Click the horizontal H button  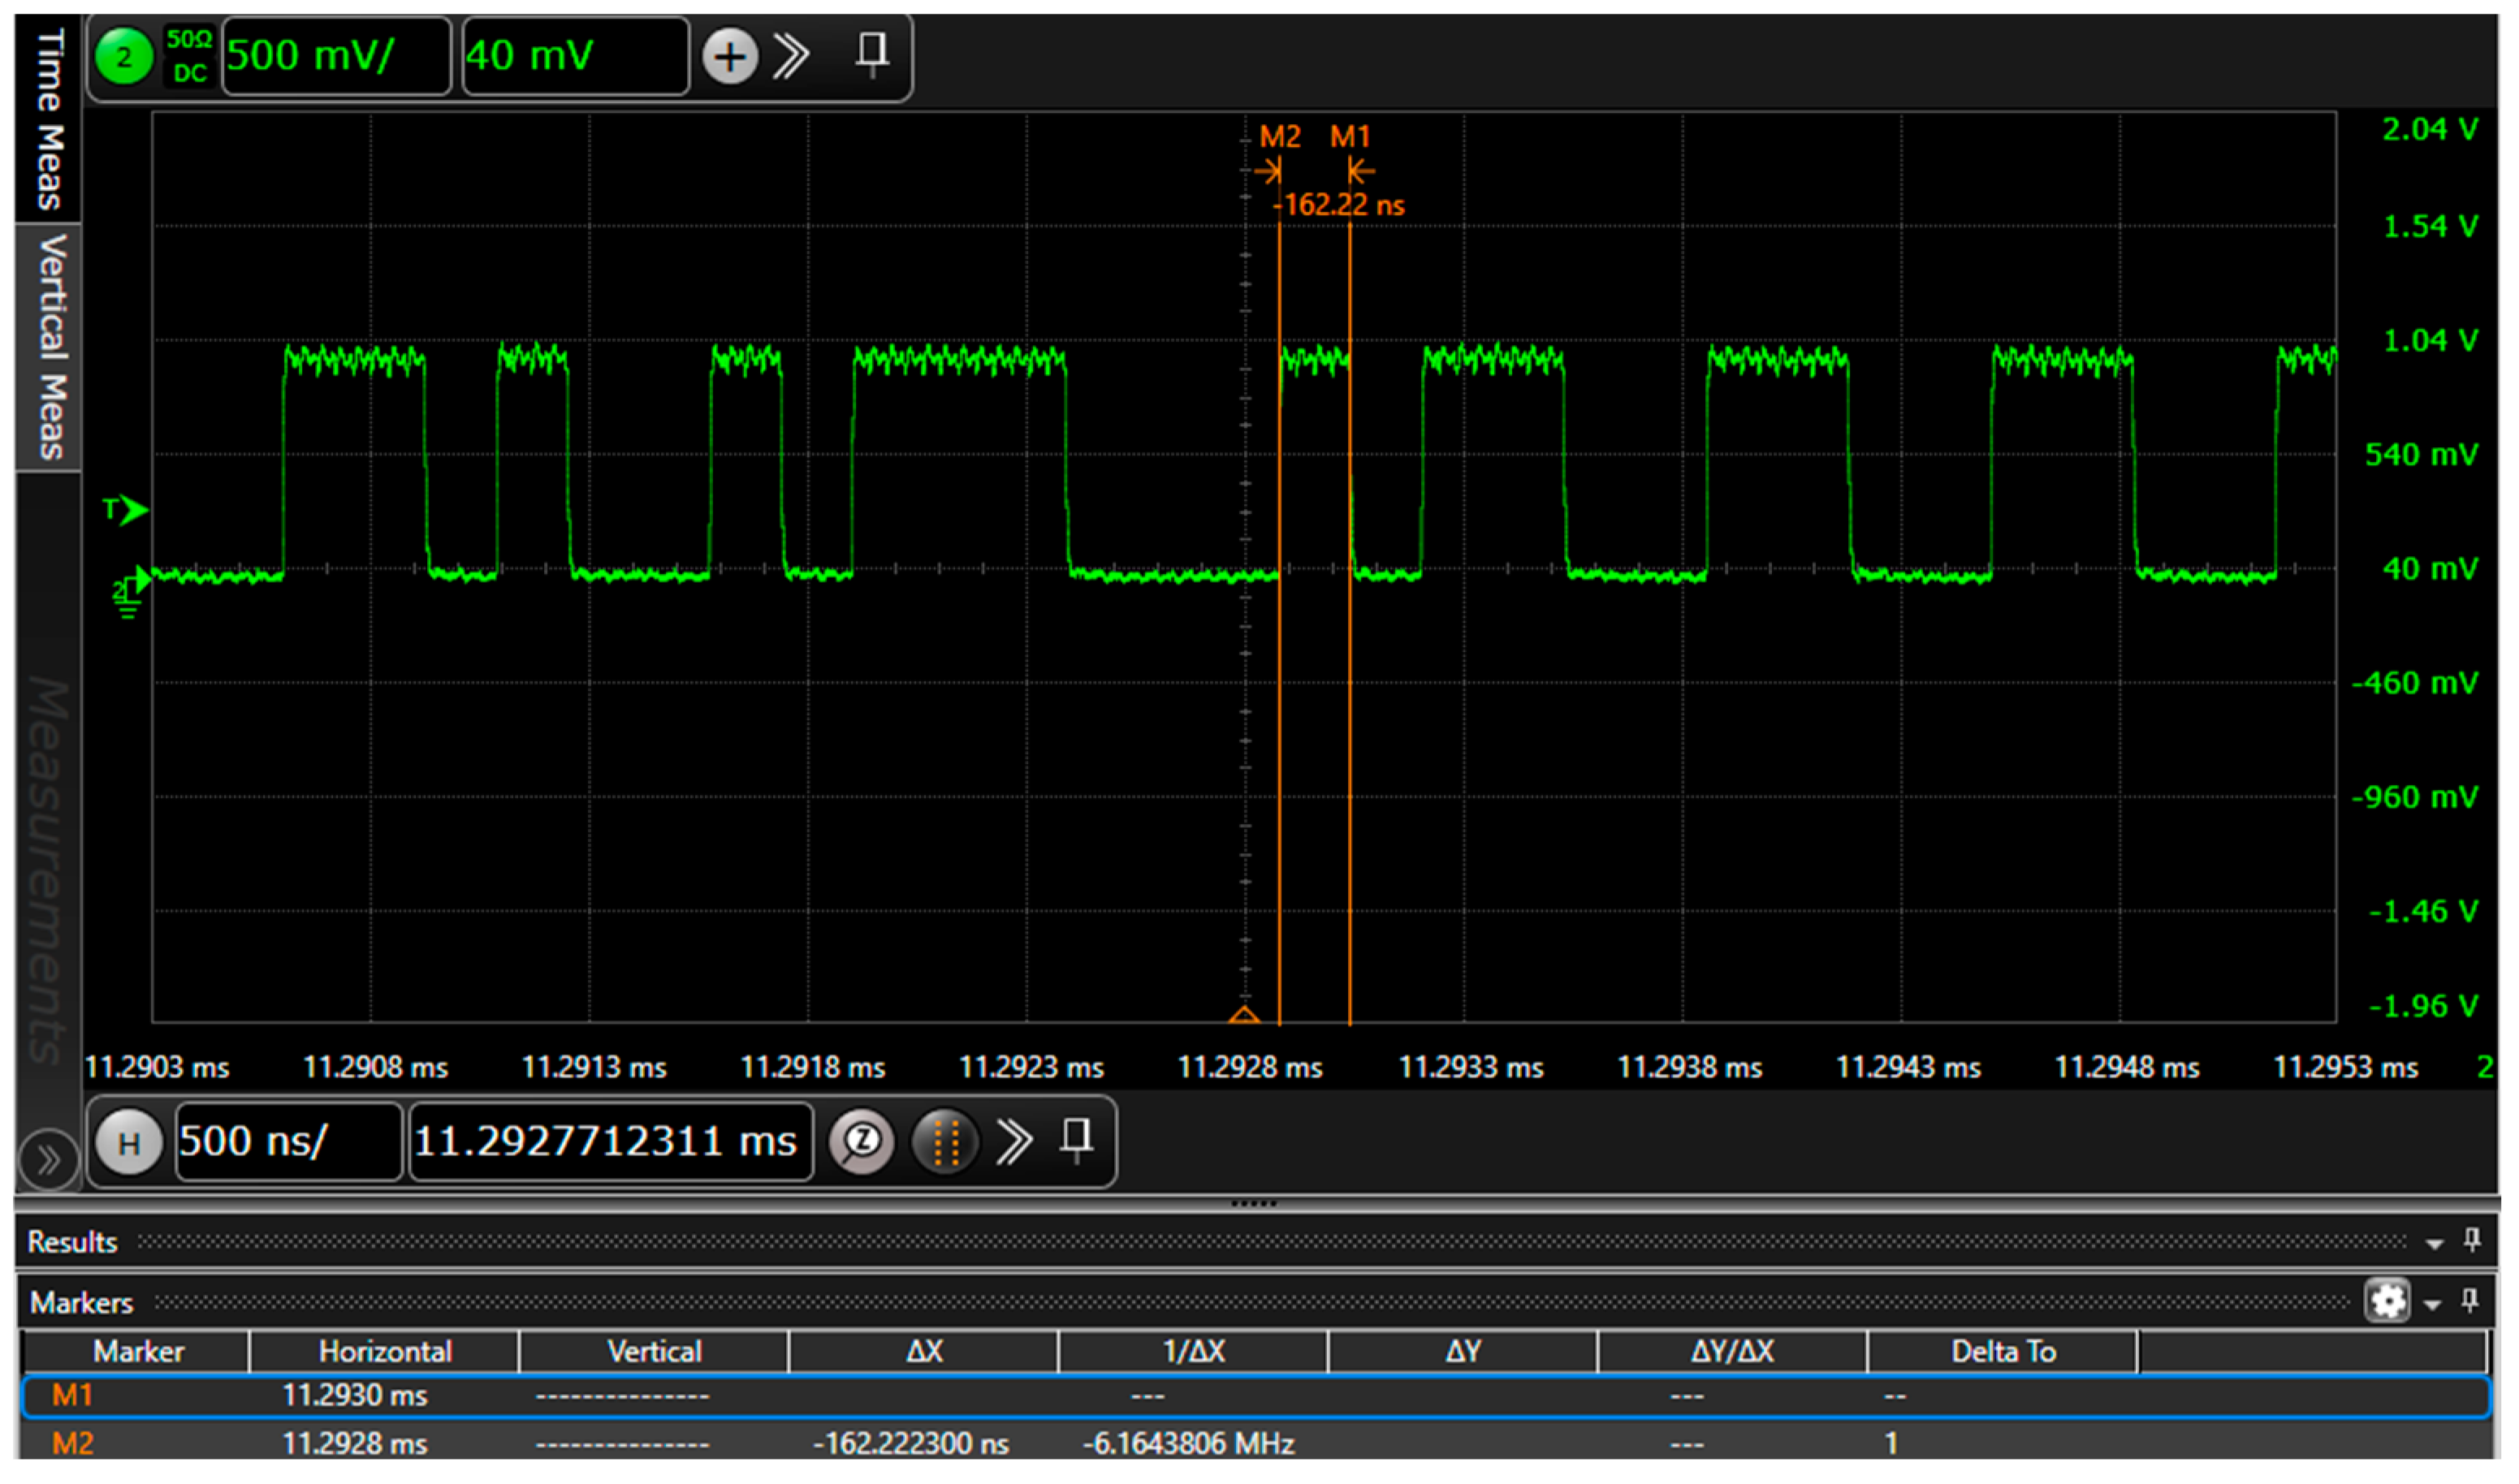[129, 1144]
